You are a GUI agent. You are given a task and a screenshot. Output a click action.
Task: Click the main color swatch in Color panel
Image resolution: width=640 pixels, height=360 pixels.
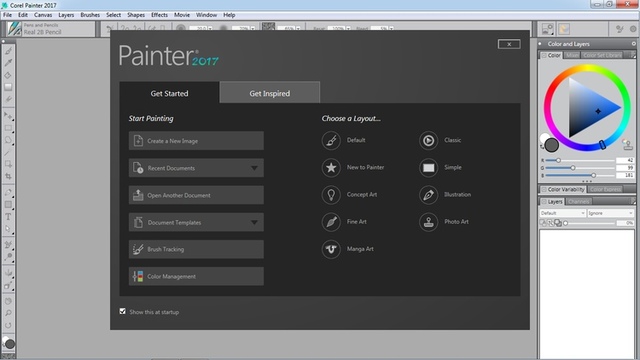tap(552, 145)
